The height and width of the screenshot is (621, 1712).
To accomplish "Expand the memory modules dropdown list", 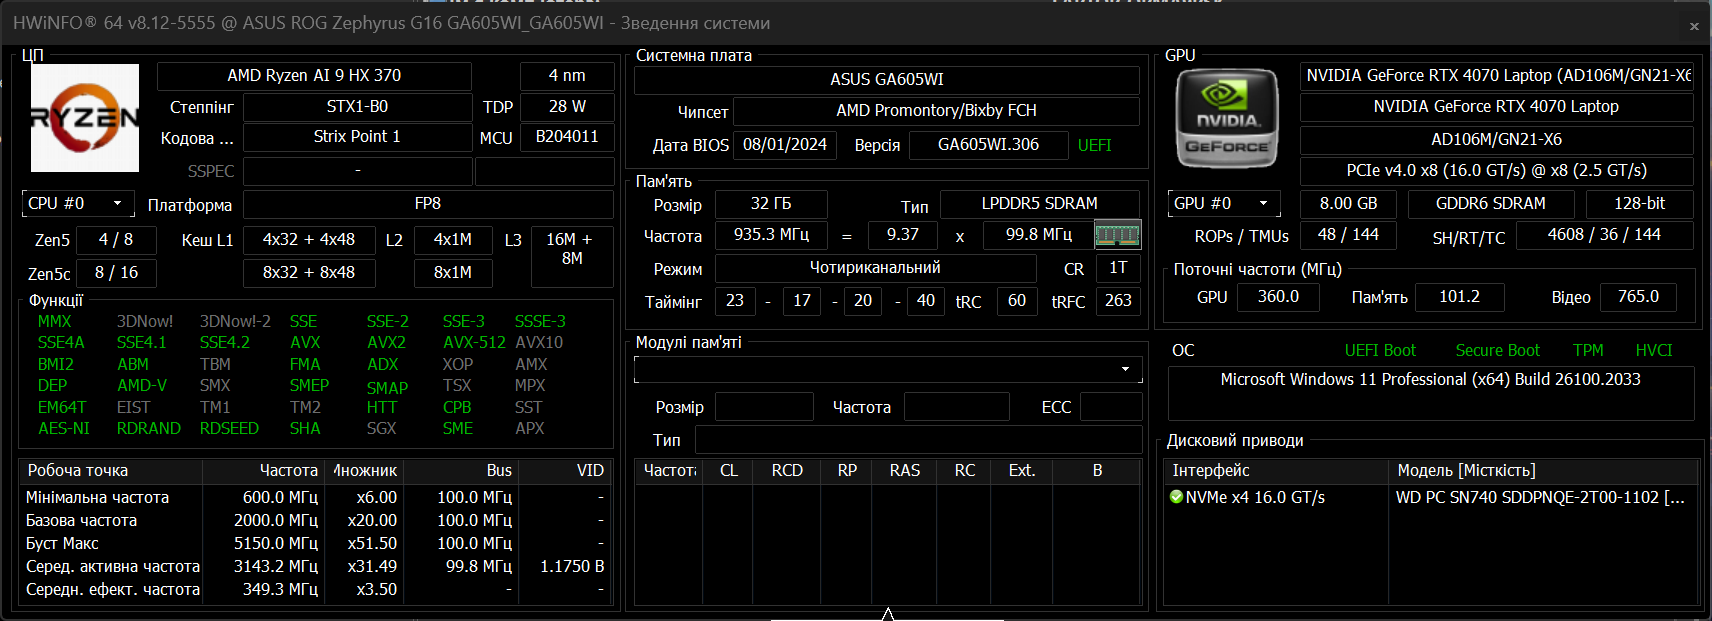I will pos(888,369).
